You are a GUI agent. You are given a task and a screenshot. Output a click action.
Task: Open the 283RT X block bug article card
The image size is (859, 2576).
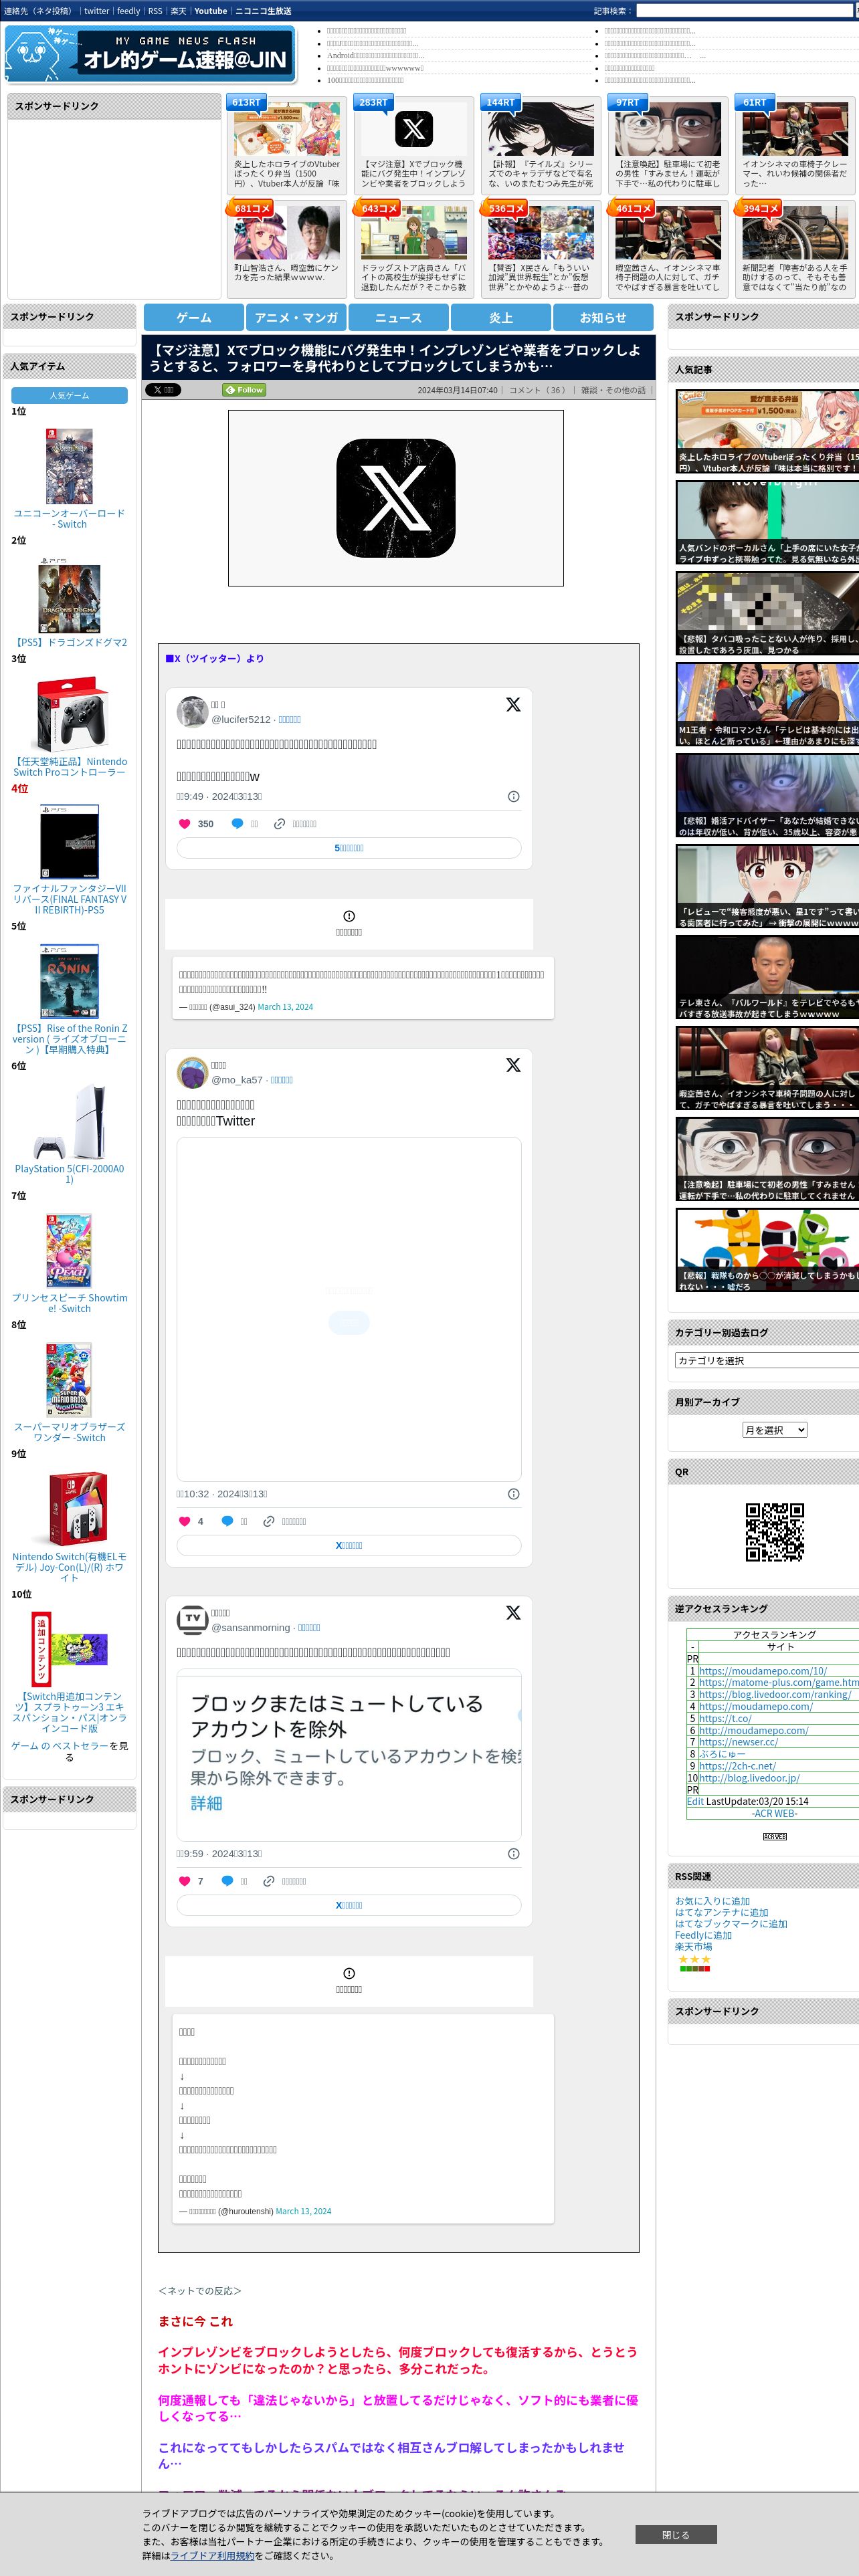tap(413, 145)
